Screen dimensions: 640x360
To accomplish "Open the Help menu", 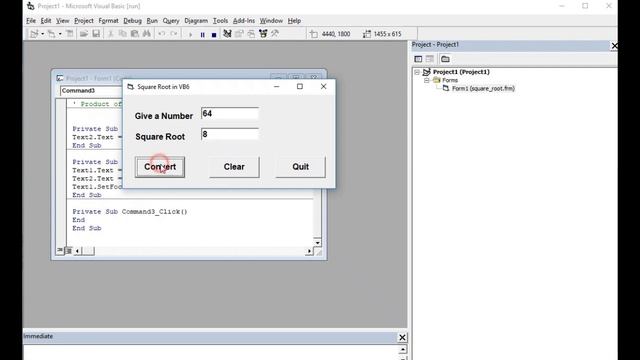I will (294, 20).
